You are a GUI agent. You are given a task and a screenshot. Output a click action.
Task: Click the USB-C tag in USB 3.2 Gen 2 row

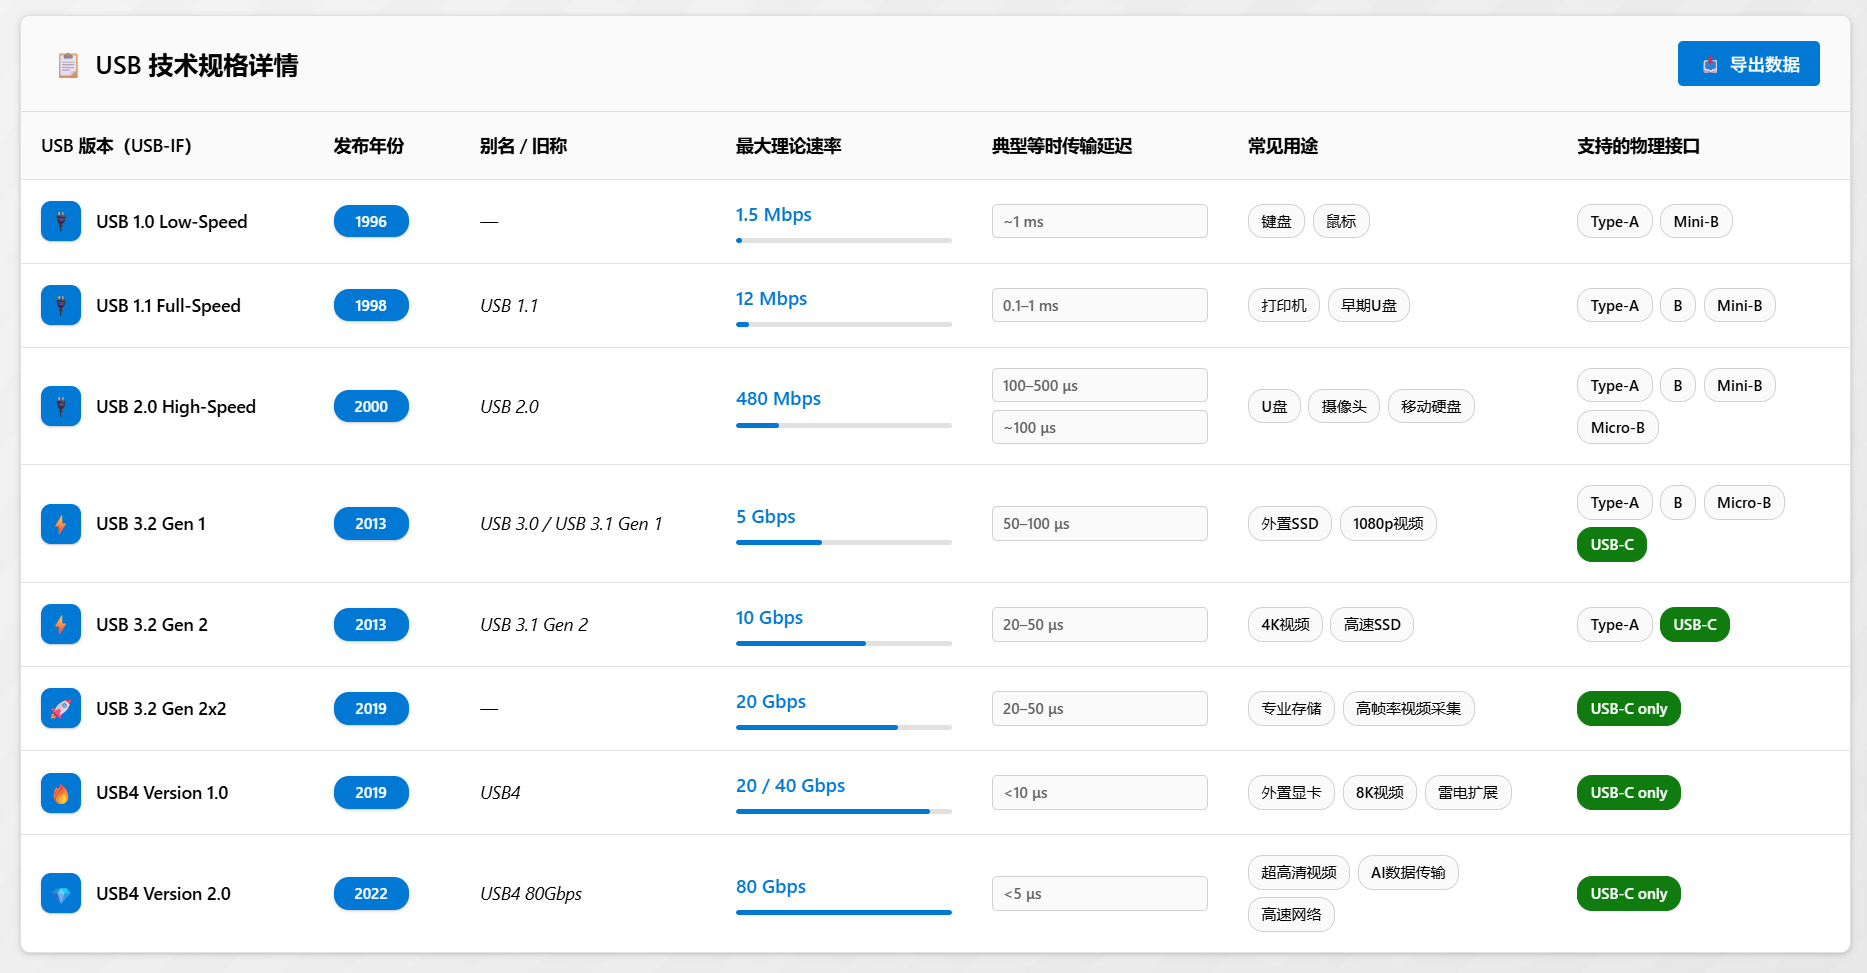(x=1695, y=624)
